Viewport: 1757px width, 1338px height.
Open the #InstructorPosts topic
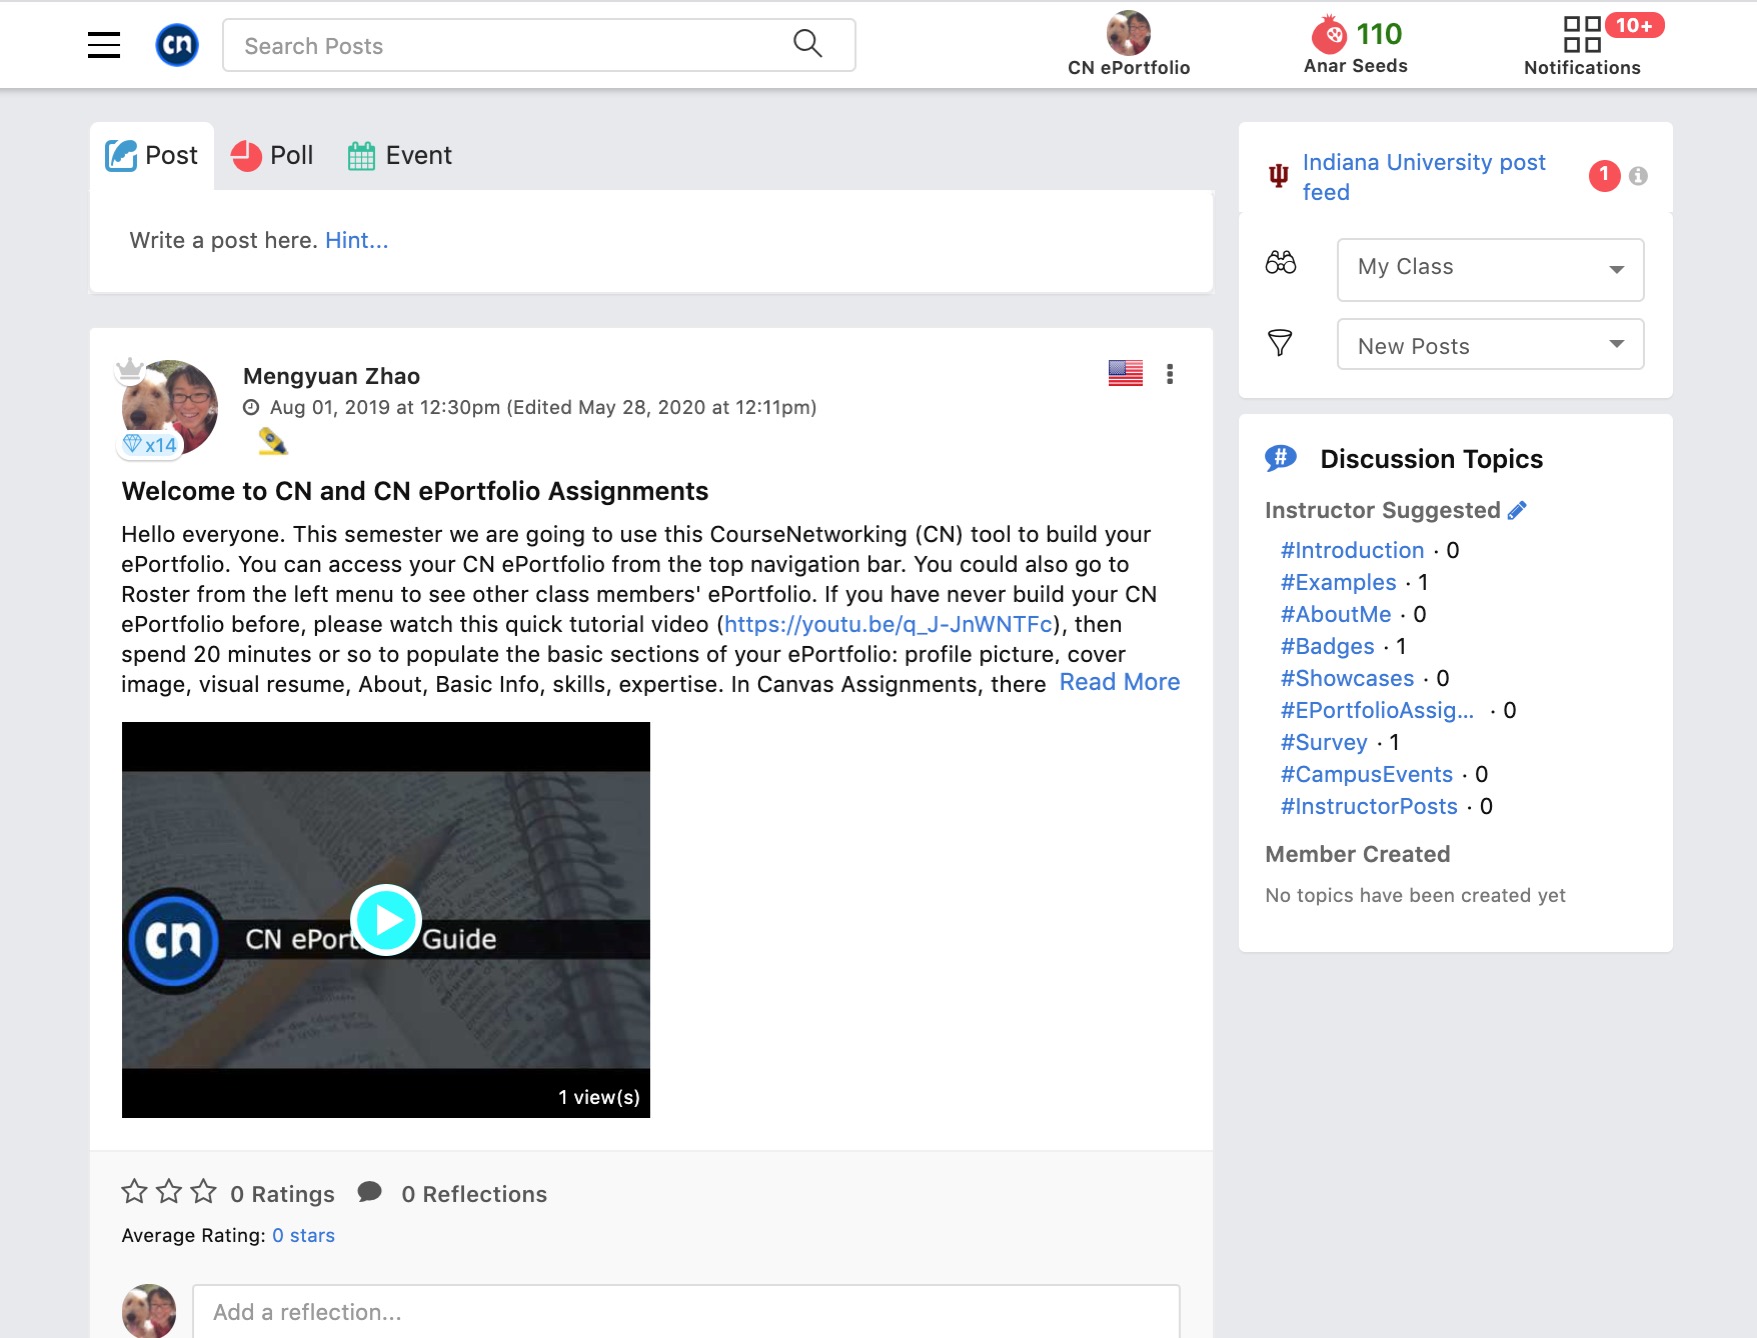click(x=1369, y=806)
